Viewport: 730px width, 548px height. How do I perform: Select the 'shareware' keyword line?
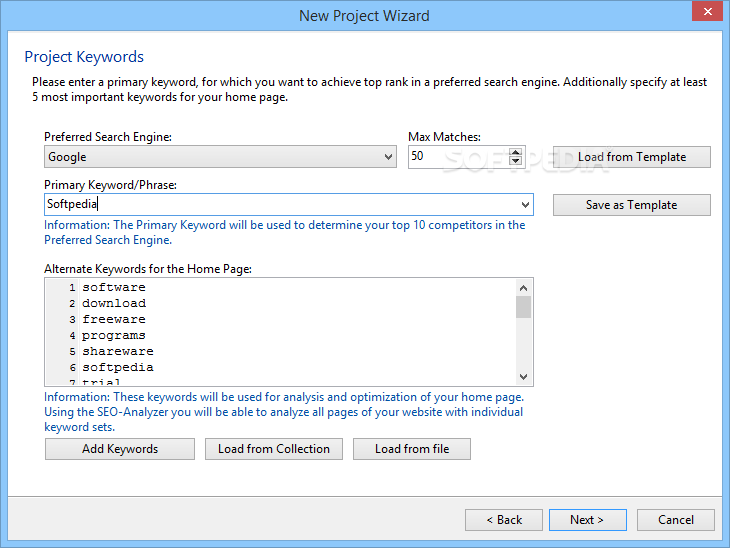tap(118, 351)
